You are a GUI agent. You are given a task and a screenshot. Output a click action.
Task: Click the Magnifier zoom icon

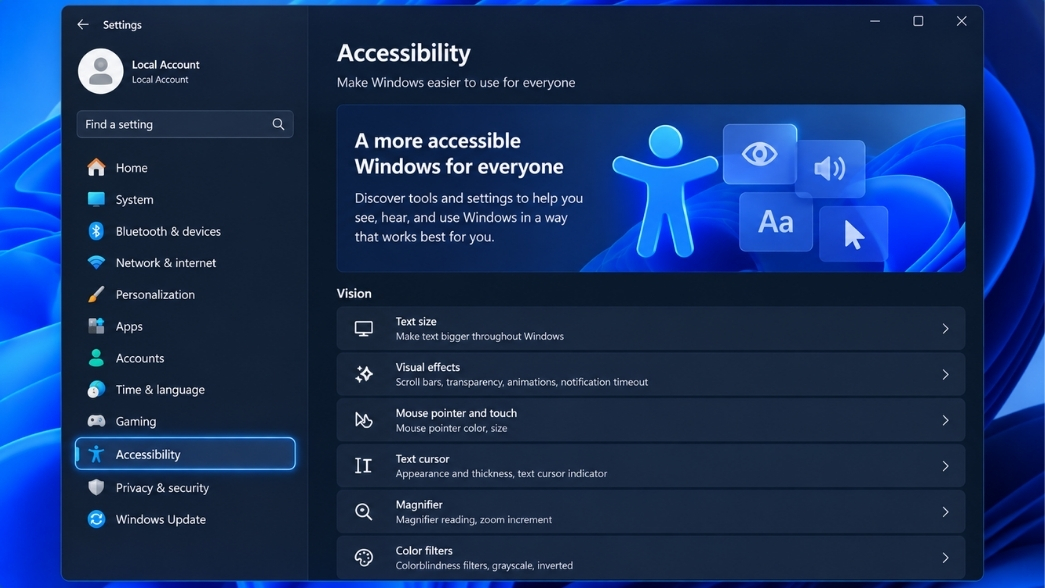point(363,512)
